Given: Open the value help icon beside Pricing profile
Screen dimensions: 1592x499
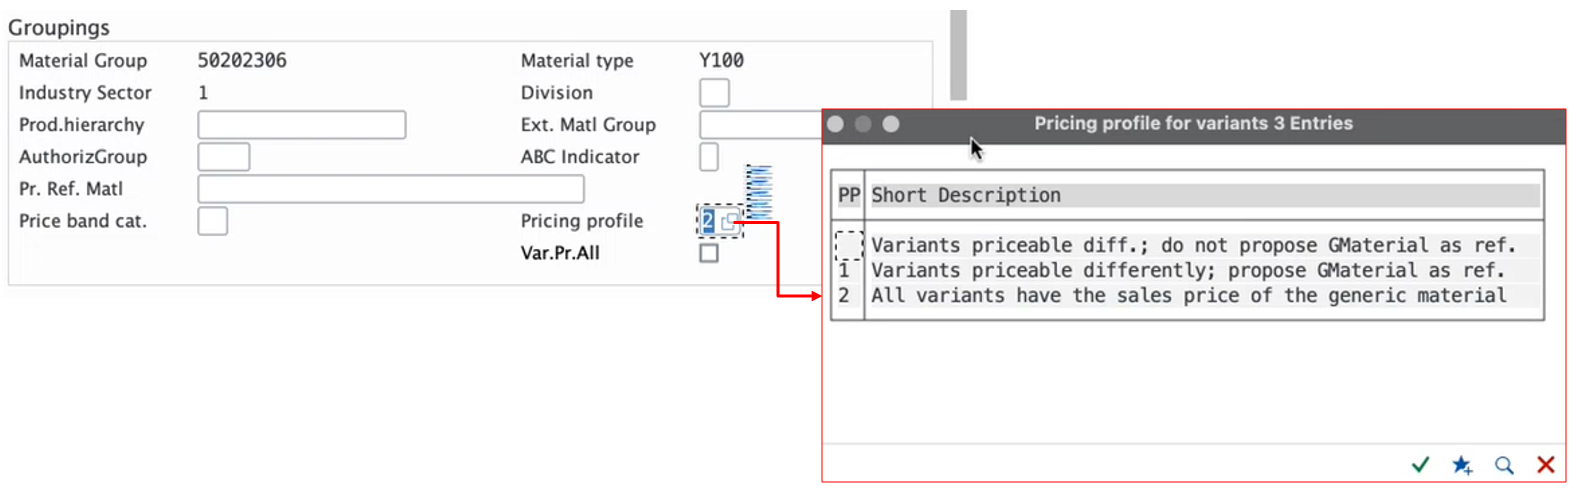Looking at the screenshot, I should click(730, 222).
